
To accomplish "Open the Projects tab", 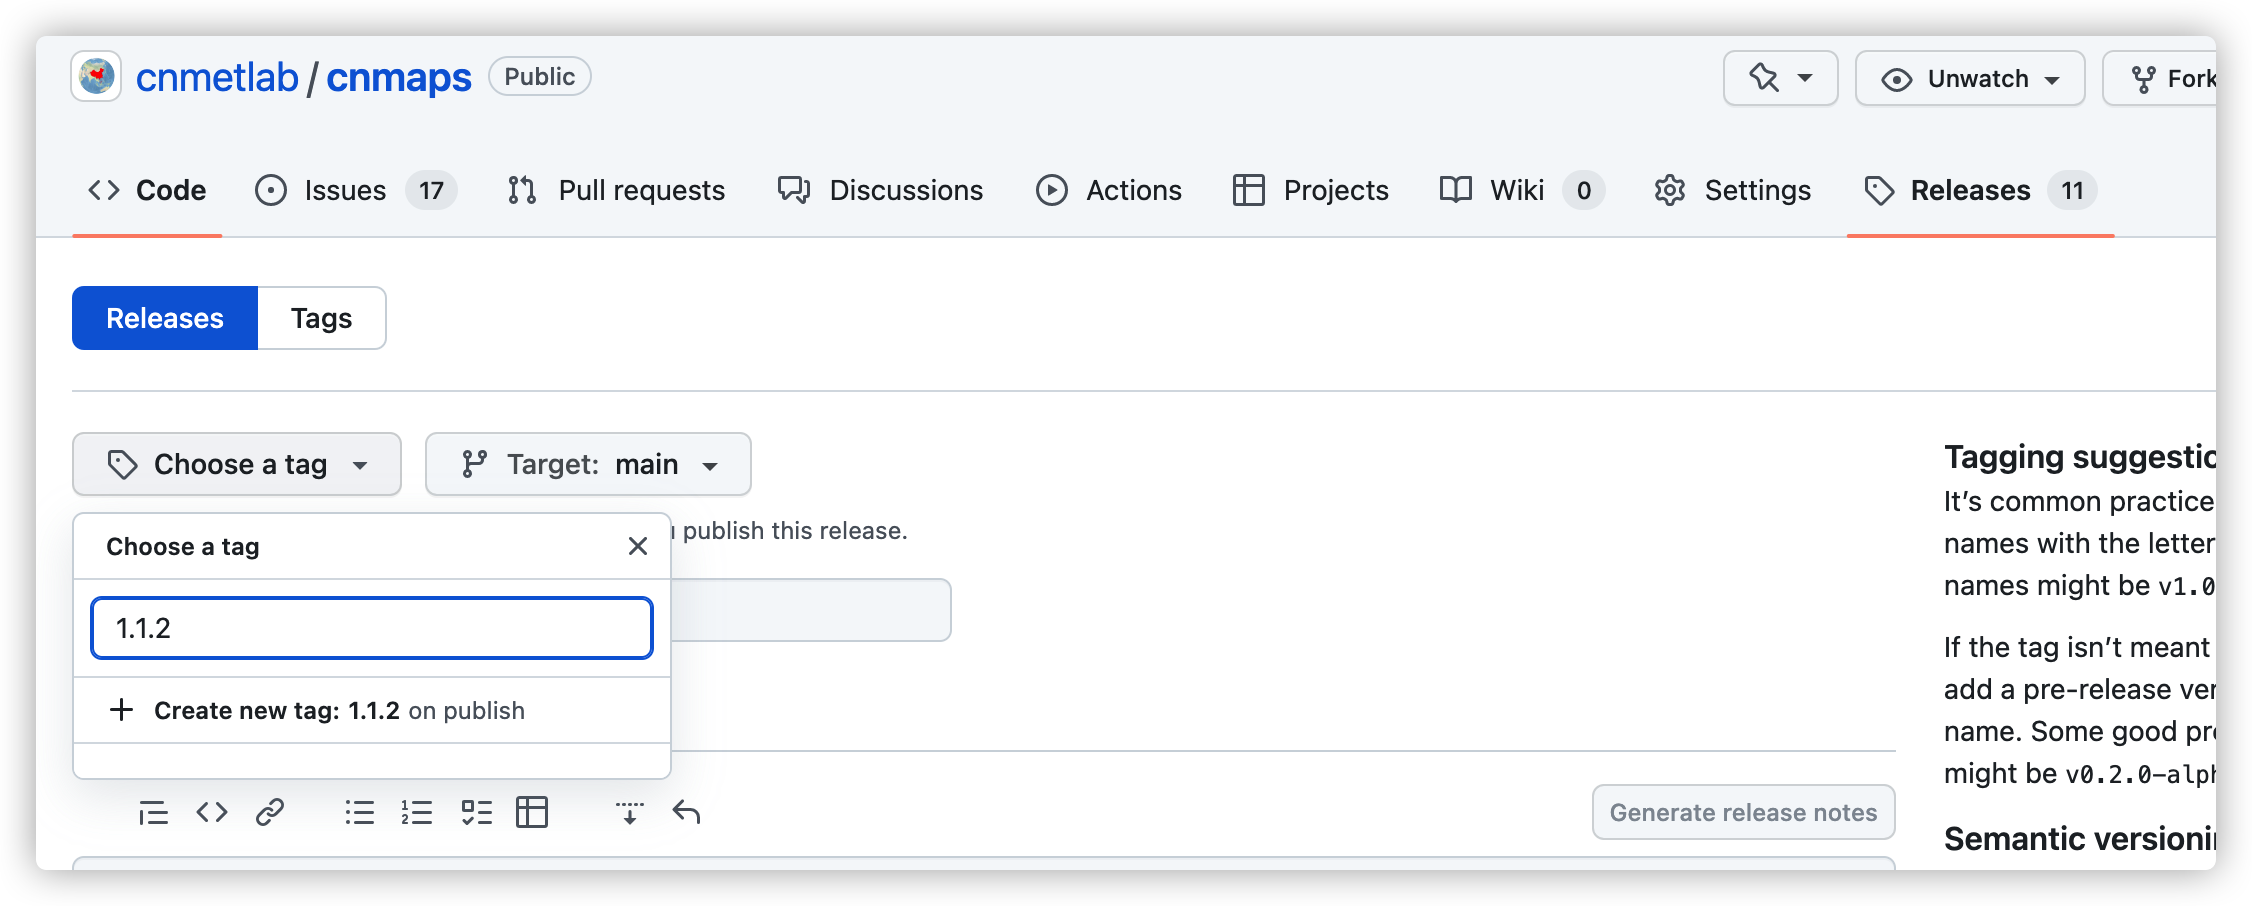I will [1310, 190].
